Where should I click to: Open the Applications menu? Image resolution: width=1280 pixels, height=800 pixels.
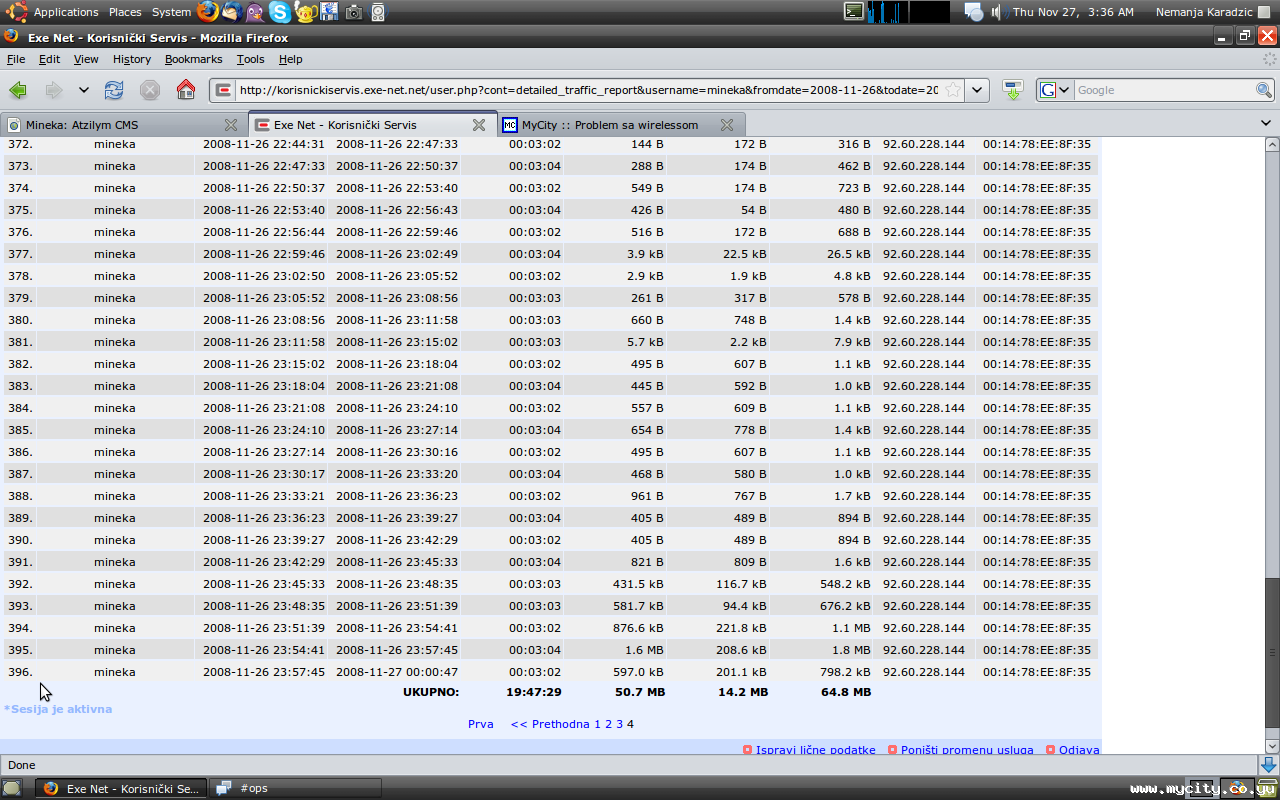pyautogui.click(x=66, y=12)
